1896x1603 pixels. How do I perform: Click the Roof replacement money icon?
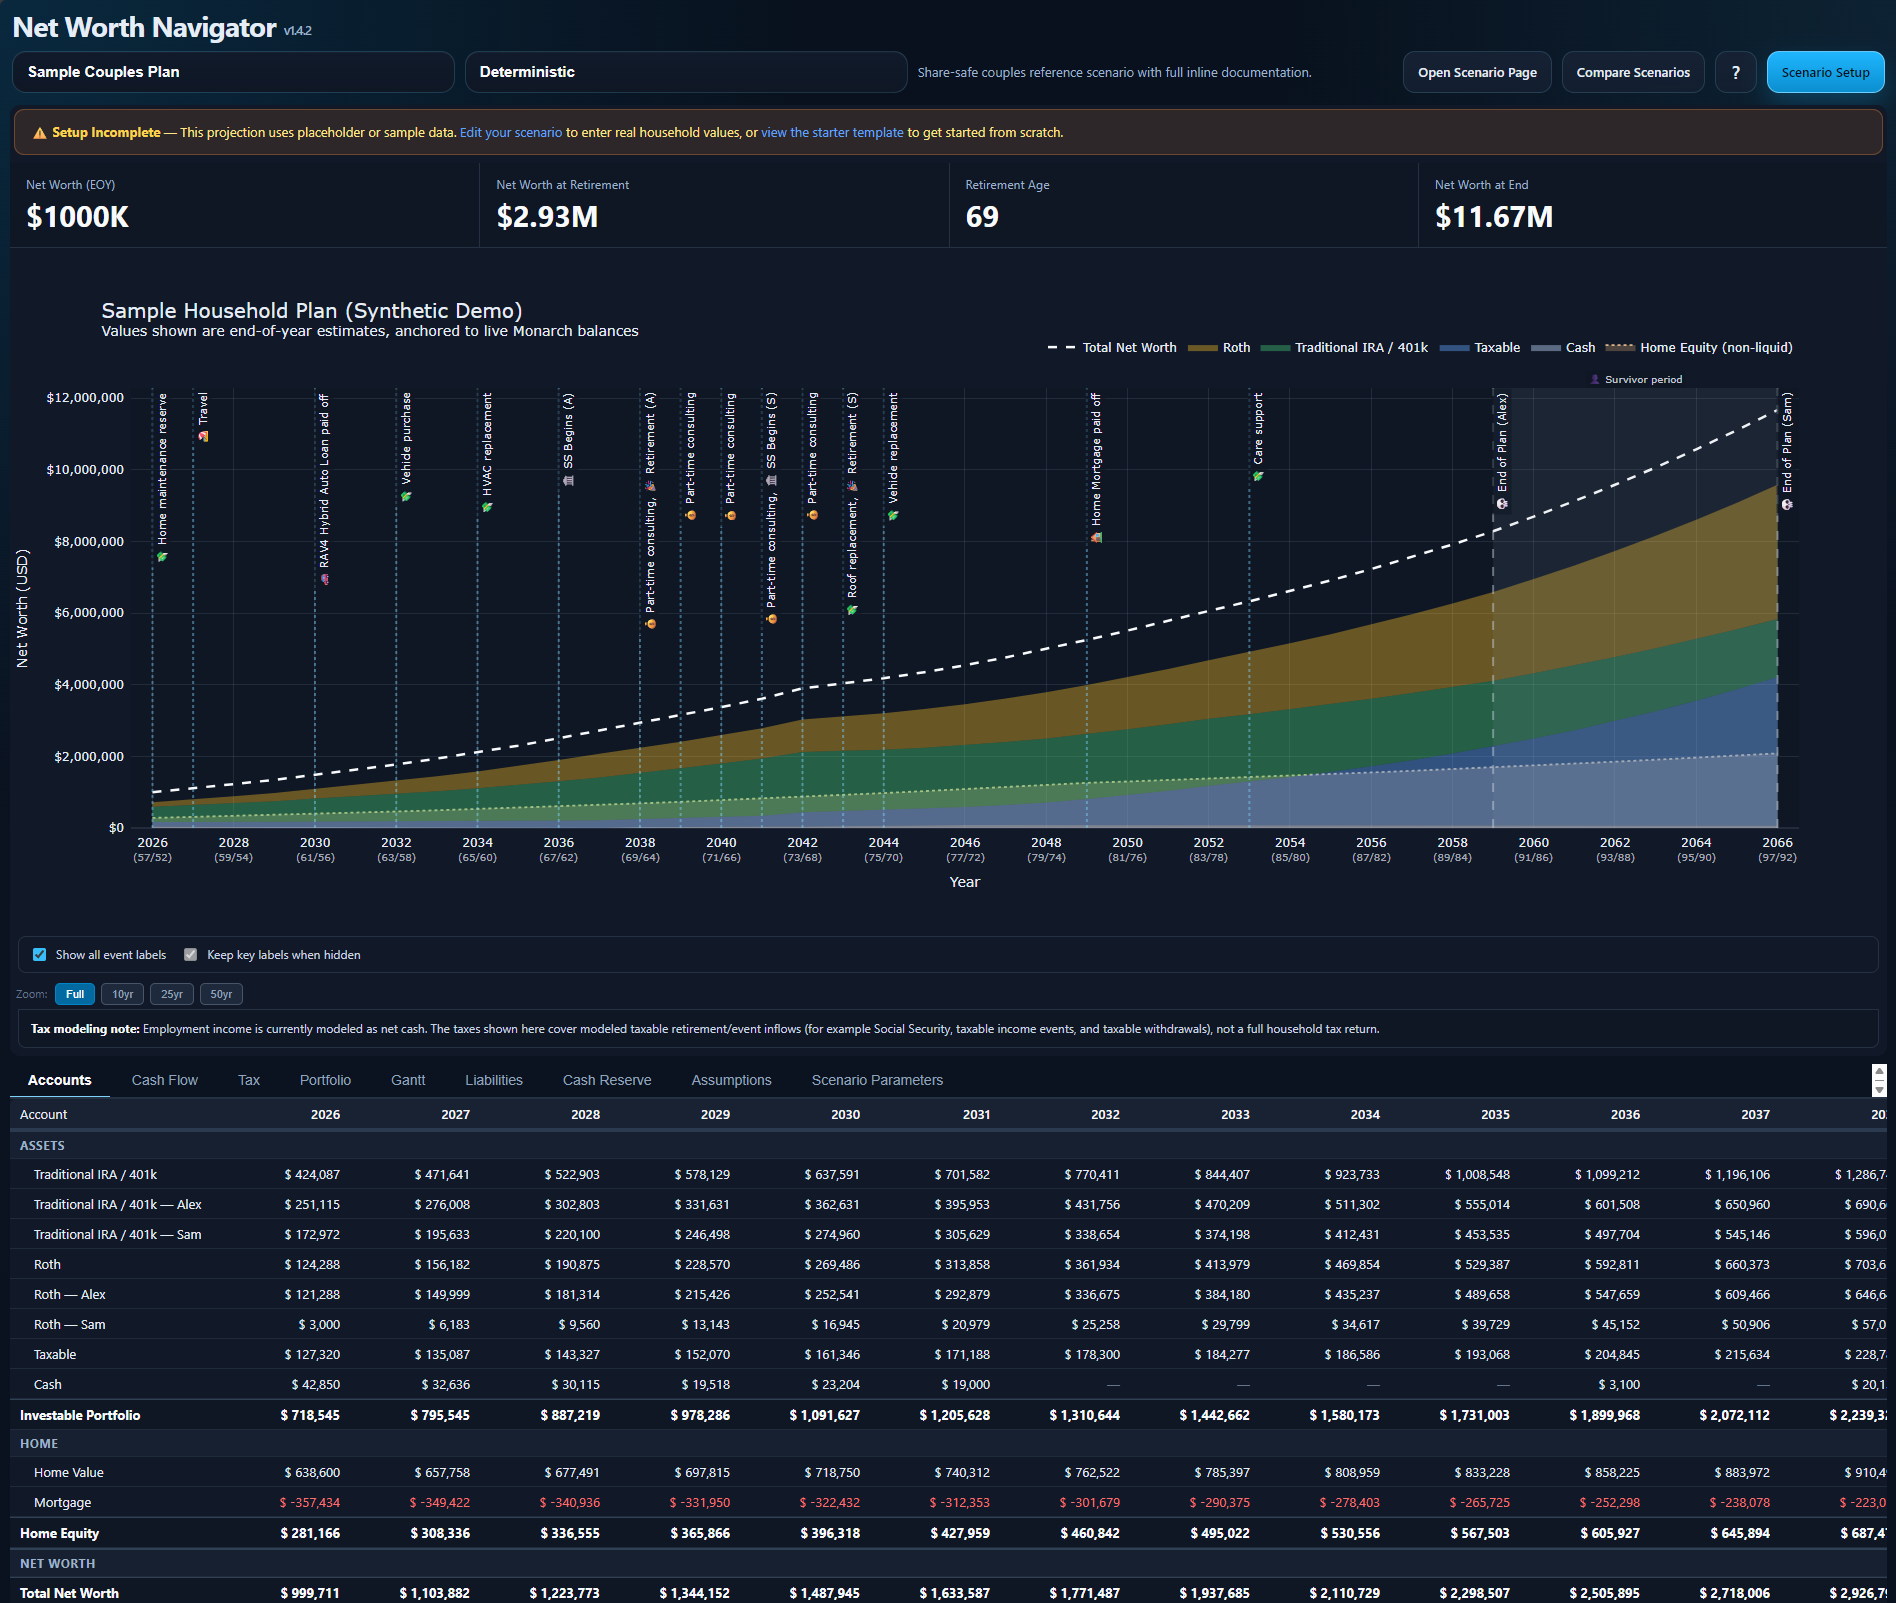coord(852,610)
